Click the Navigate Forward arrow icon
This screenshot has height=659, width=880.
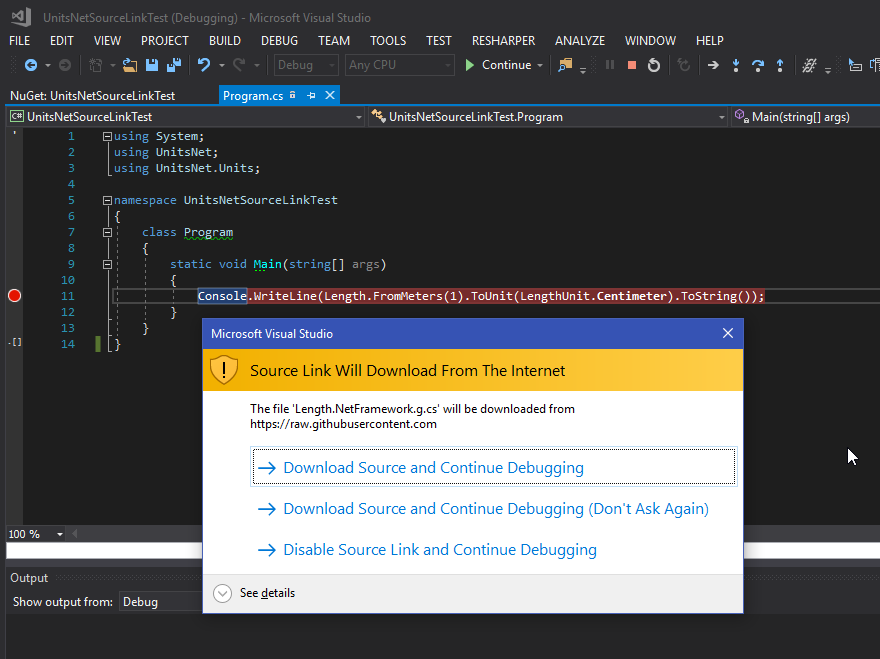coord(65,65)
